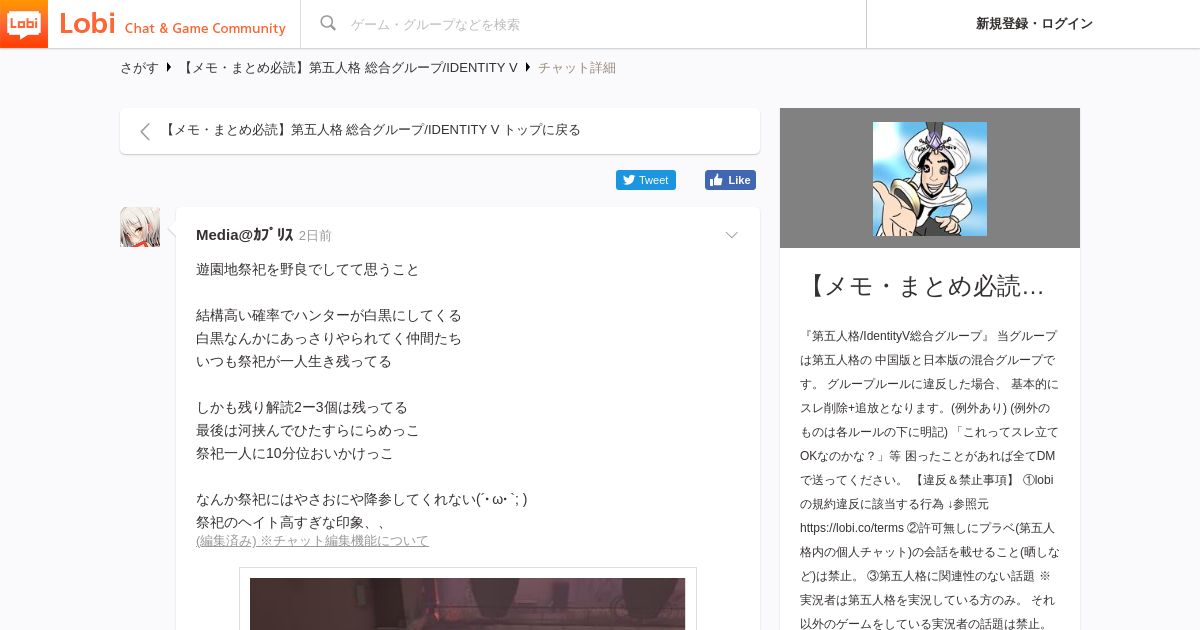Focus the game and group search field
Viewport: 1200px width, 630px height.
(600, 24)
